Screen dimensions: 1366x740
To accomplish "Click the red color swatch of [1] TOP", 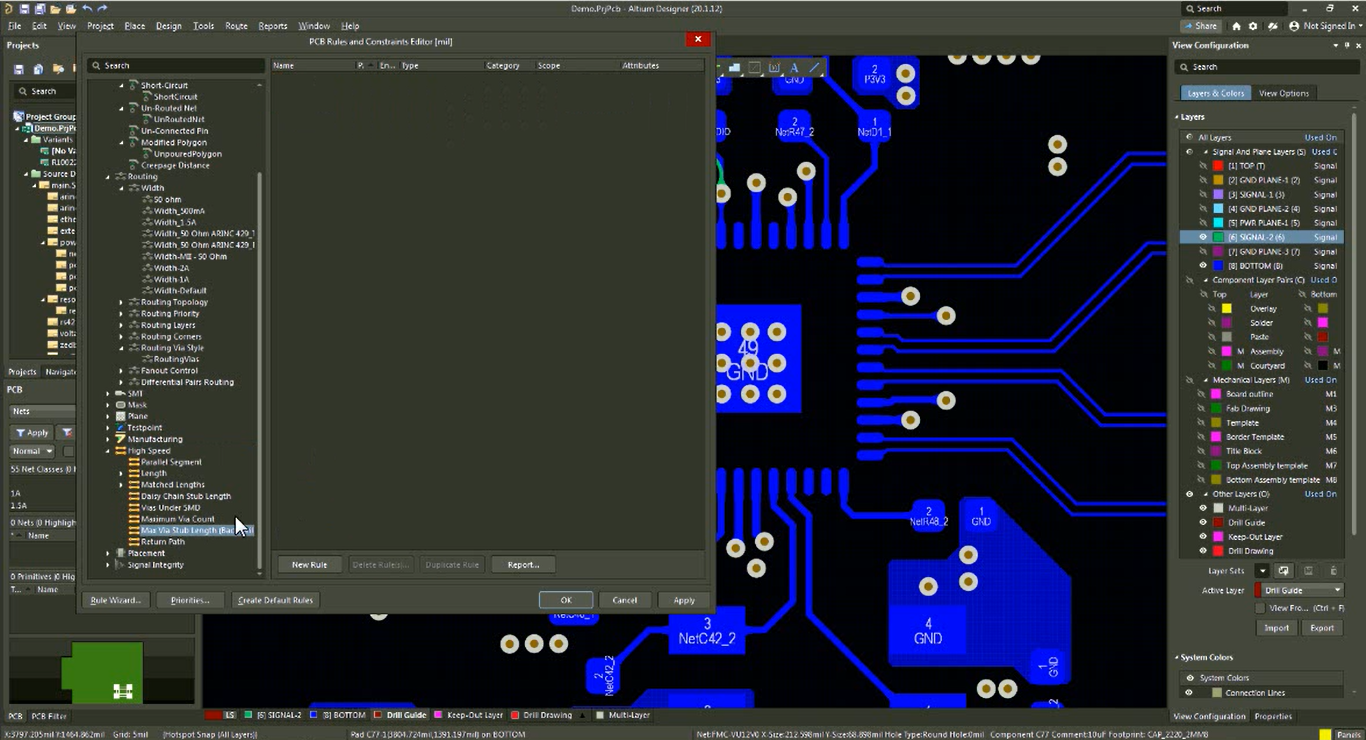I will coord(1218,166).
